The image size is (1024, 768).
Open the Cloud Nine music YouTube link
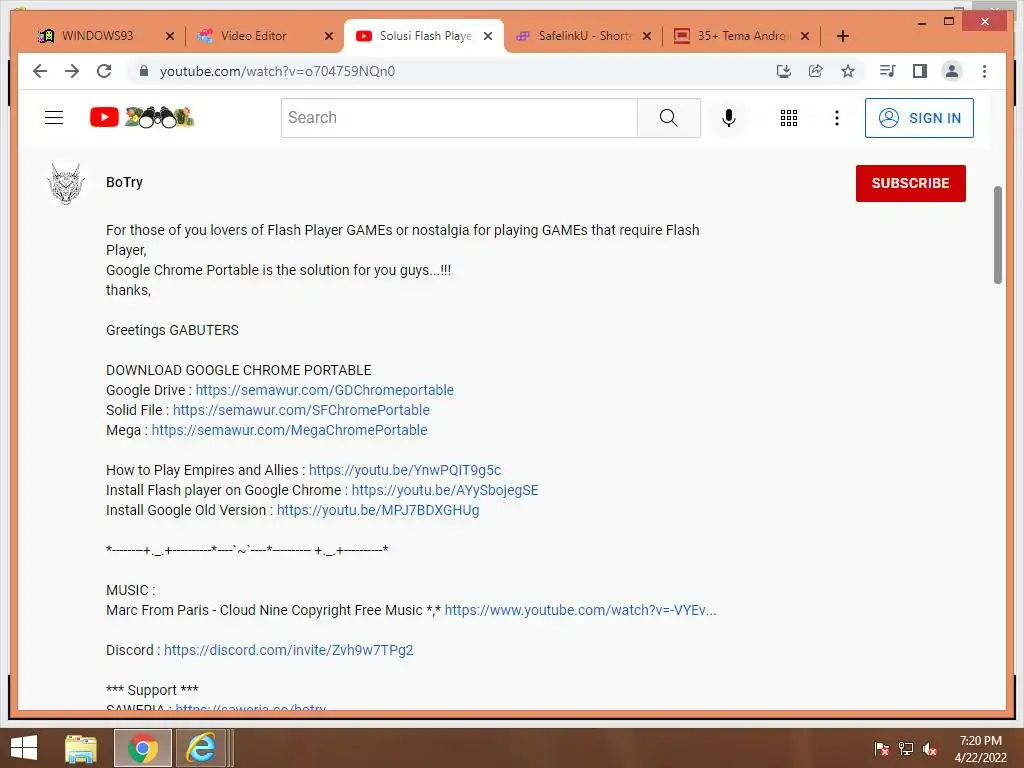[581, 610]
